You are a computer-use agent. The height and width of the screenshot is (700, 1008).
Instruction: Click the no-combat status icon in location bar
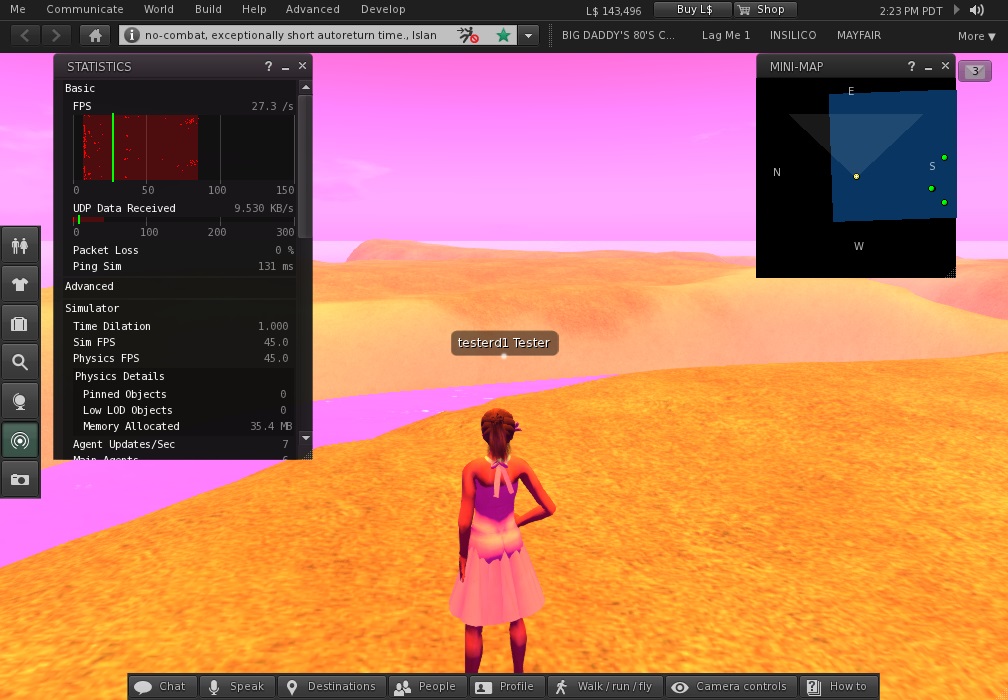[468, 35]
